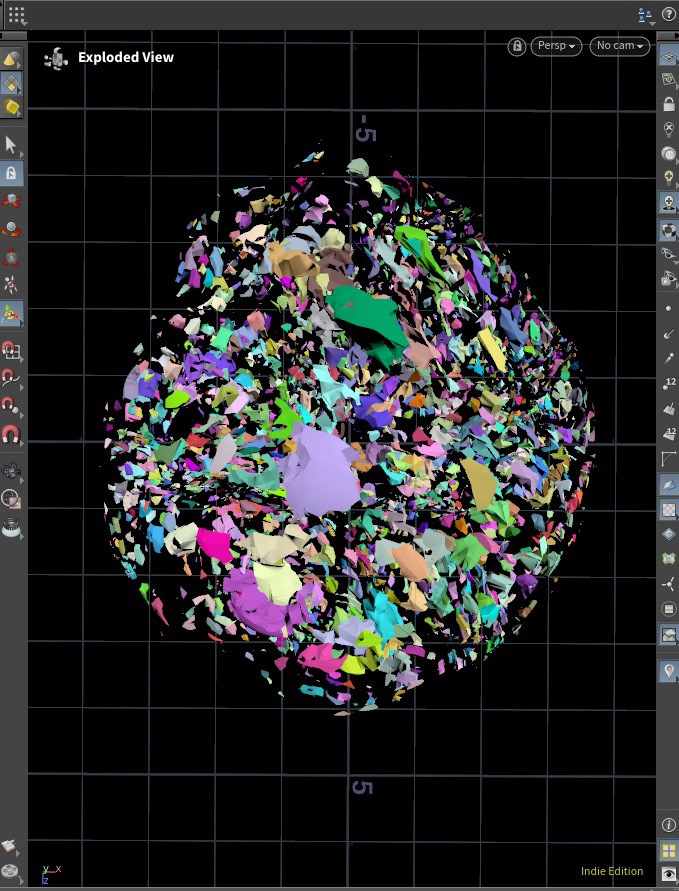
Task: Open the pane grid menu icon
Action: pyautogui.click(x=16, y=15)
